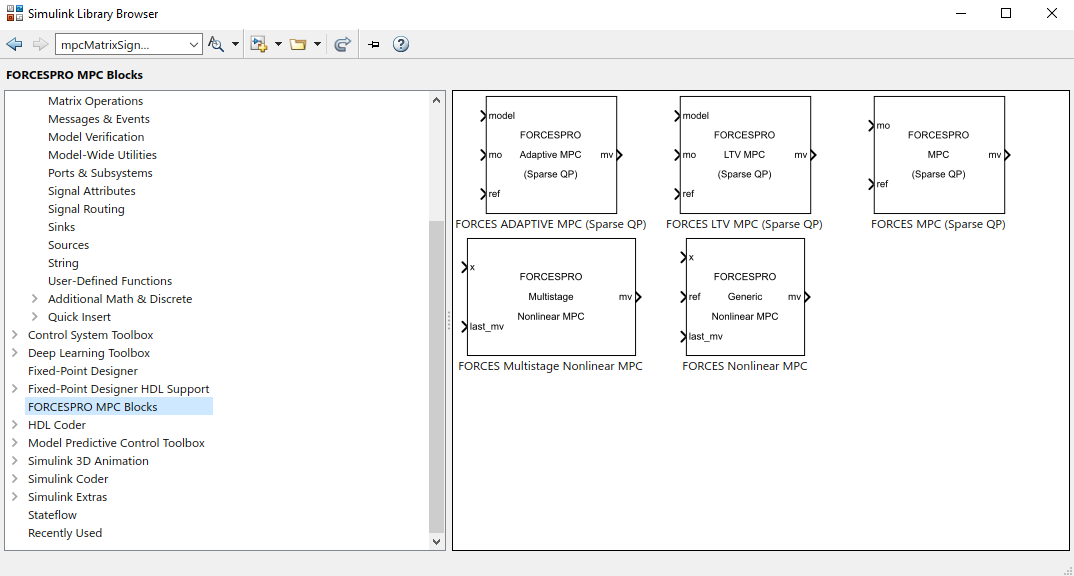Select the FORCES LTV MPC block
Screen dimensions: 1074x576
pyautogui.click(x=744, y=155)
